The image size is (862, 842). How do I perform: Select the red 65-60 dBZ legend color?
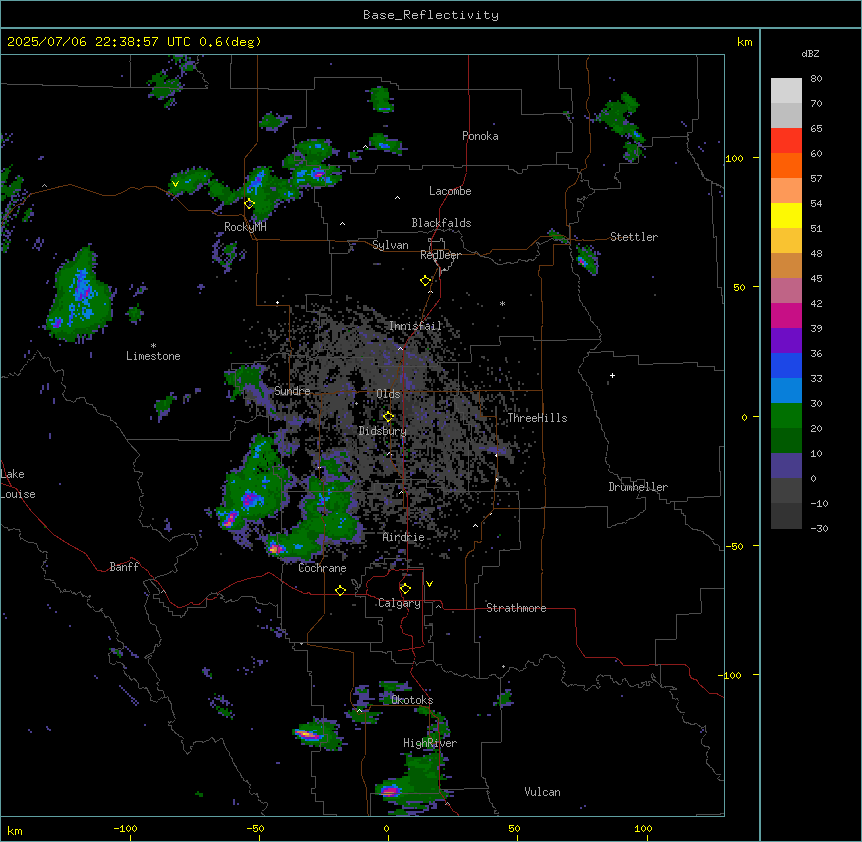click(x=786, y=141)
